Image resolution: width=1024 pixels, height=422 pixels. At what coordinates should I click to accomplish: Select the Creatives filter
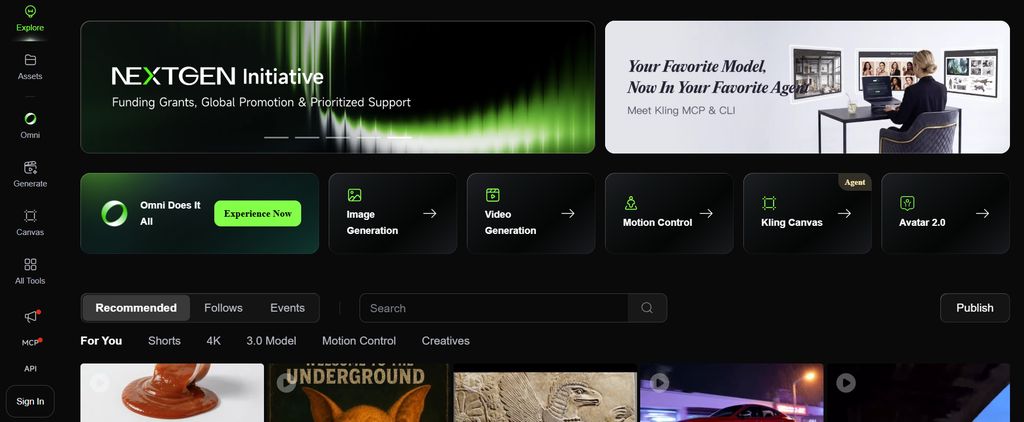(445, 340)
